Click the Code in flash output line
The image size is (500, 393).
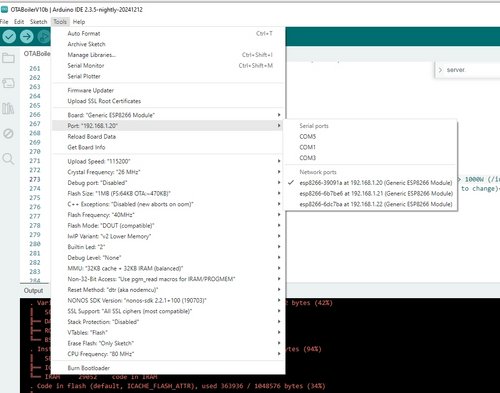(180, 386)
